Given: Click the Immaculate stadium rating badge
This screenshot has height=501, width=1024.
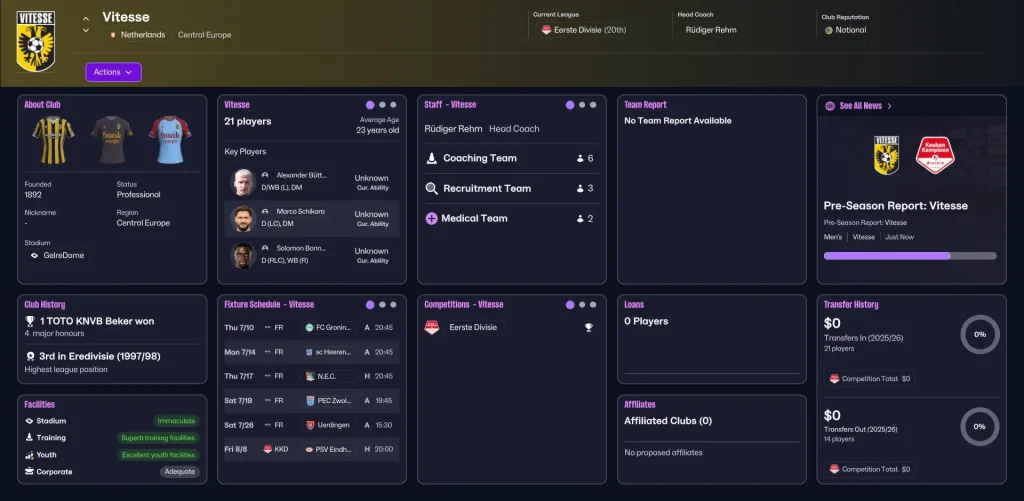Looking at the screenshot, I should pos(176,421).
